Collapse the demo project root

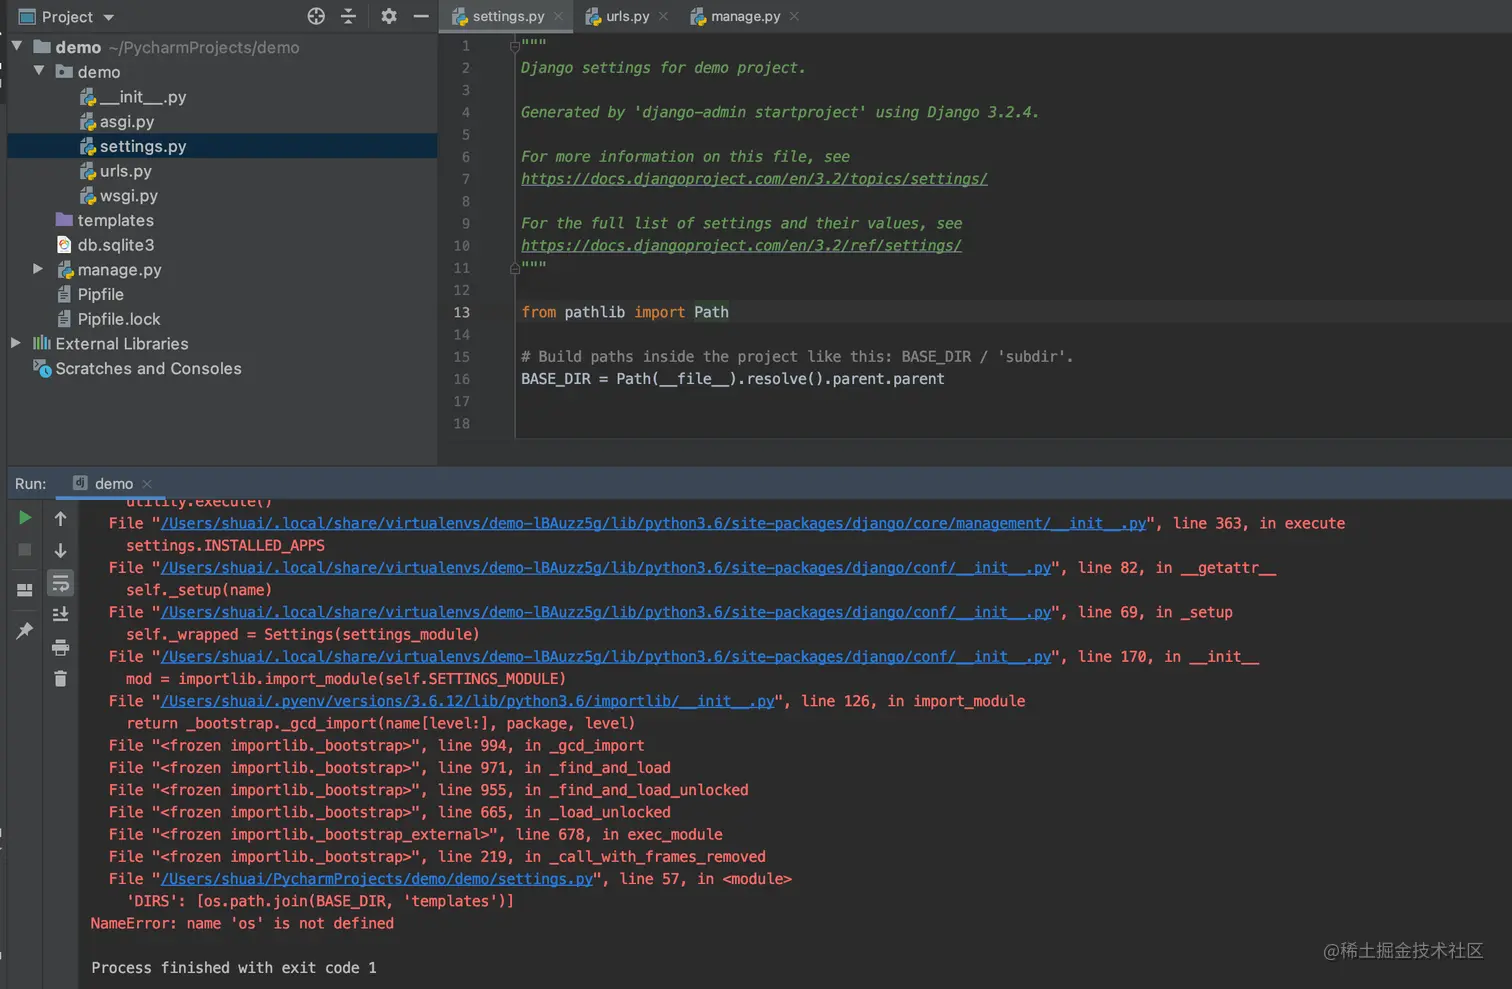[x=17, y=46]
